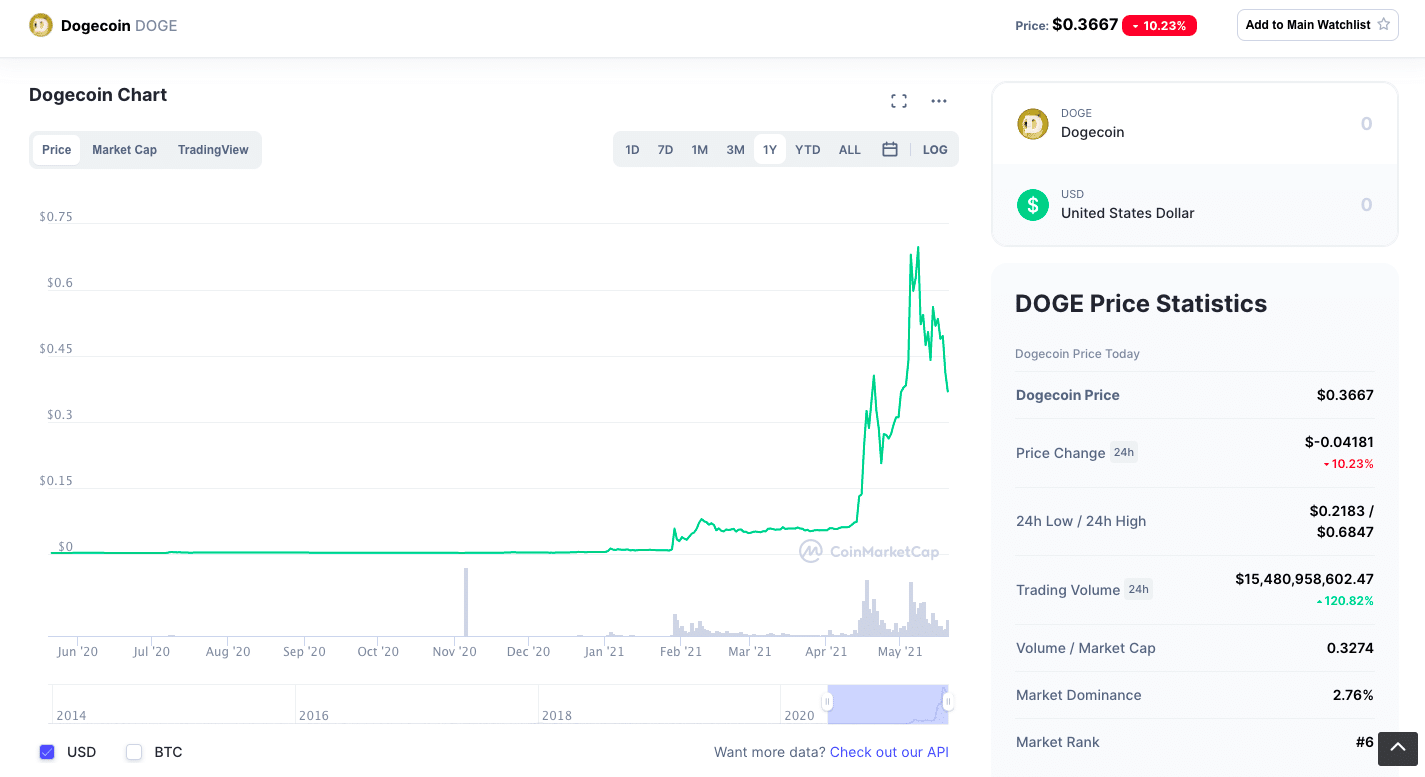This screenshot has height=777, width=1425.
Task: Click the highlighted range in timeline navigator
Action: (x=887, y=704)
